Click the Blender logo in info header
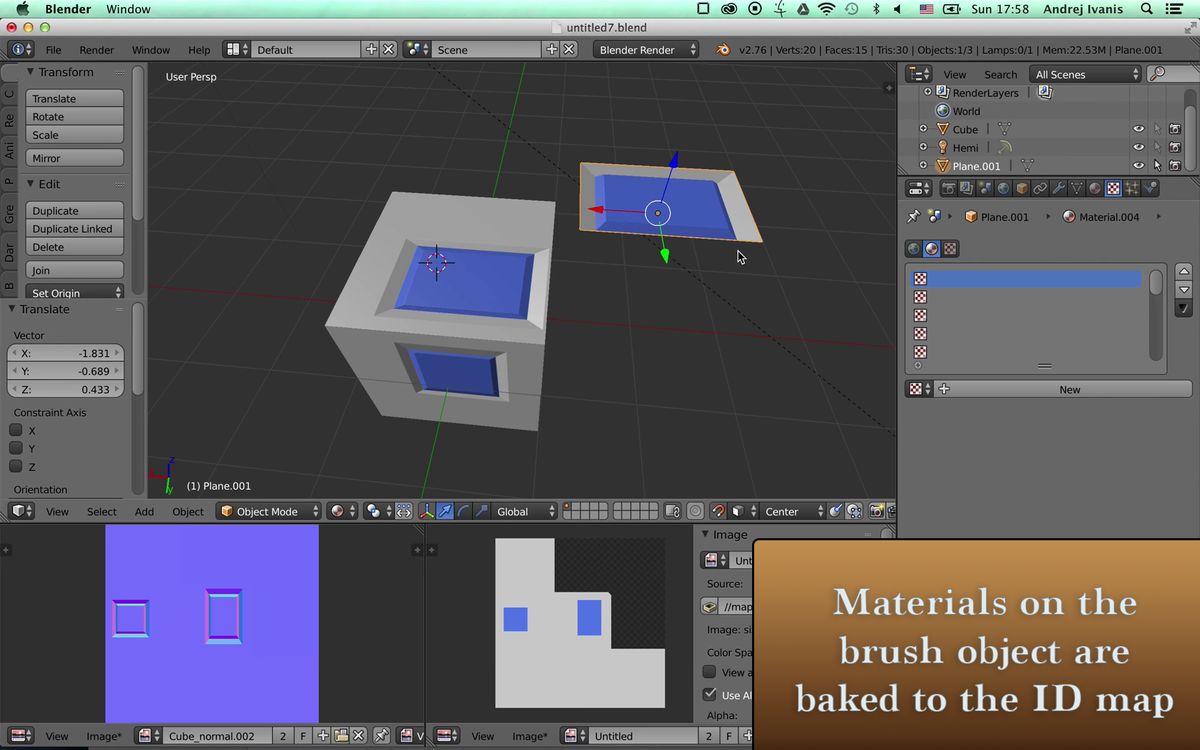The height and width of the screenshot is (750, 1200). tap(722, 49)
